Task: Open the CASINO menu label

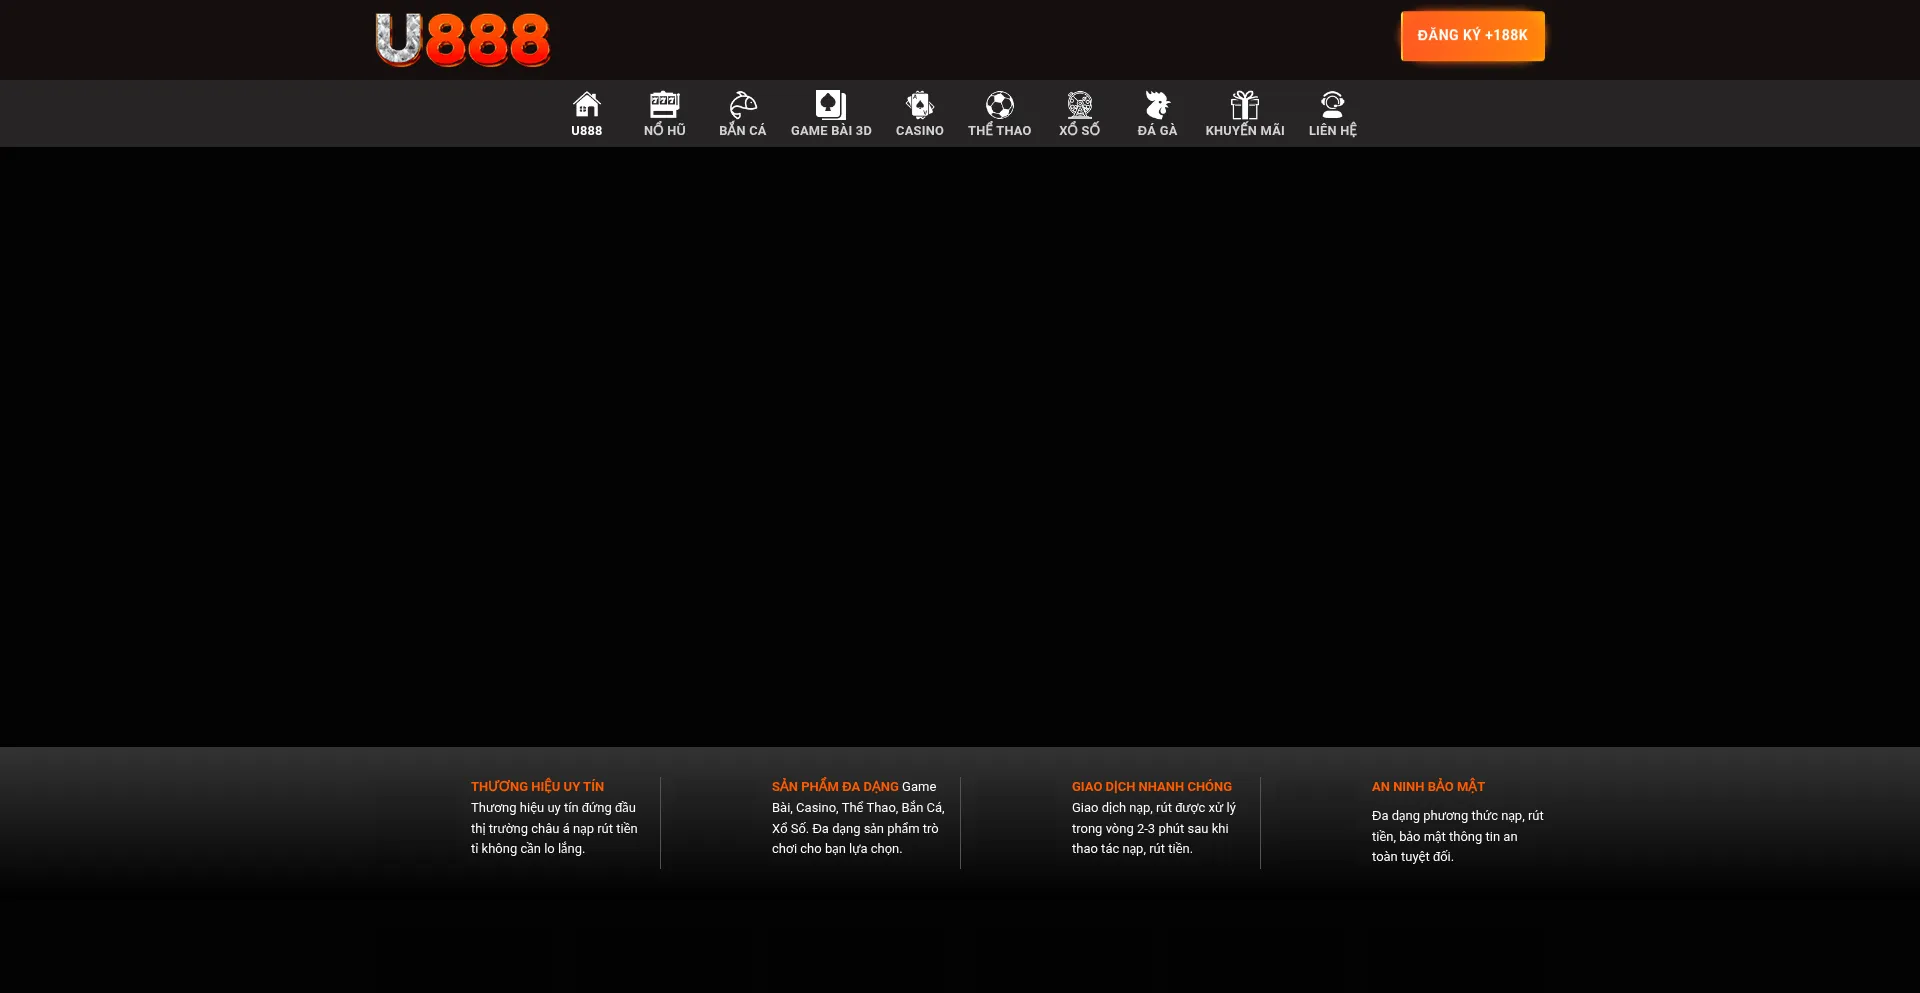Action: (919, 131)
